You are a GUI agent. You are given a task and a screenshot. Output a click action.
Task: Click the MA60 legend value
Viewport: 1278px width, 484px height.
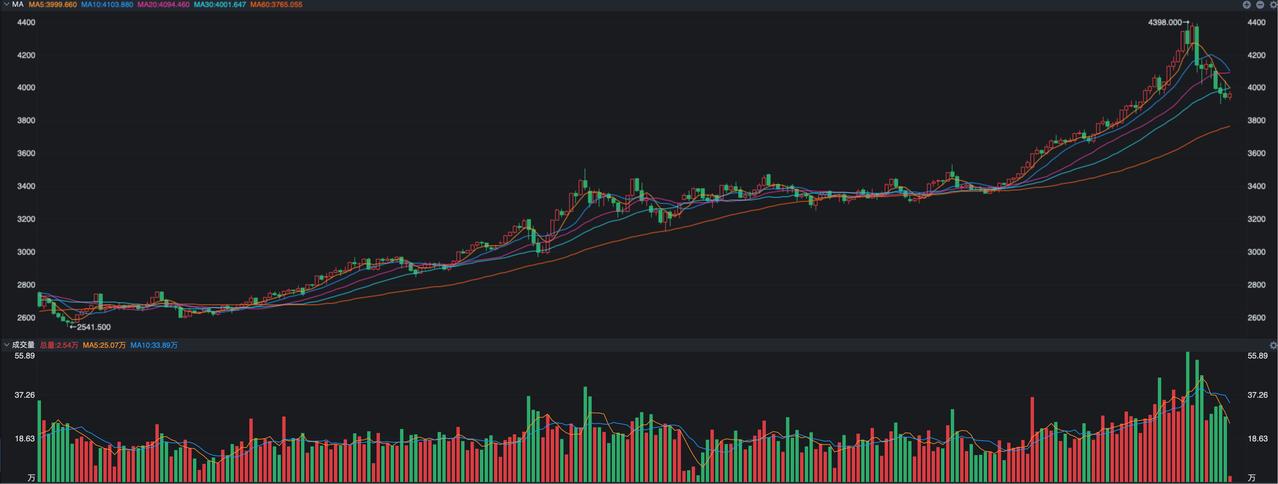[x=276, y=5]
